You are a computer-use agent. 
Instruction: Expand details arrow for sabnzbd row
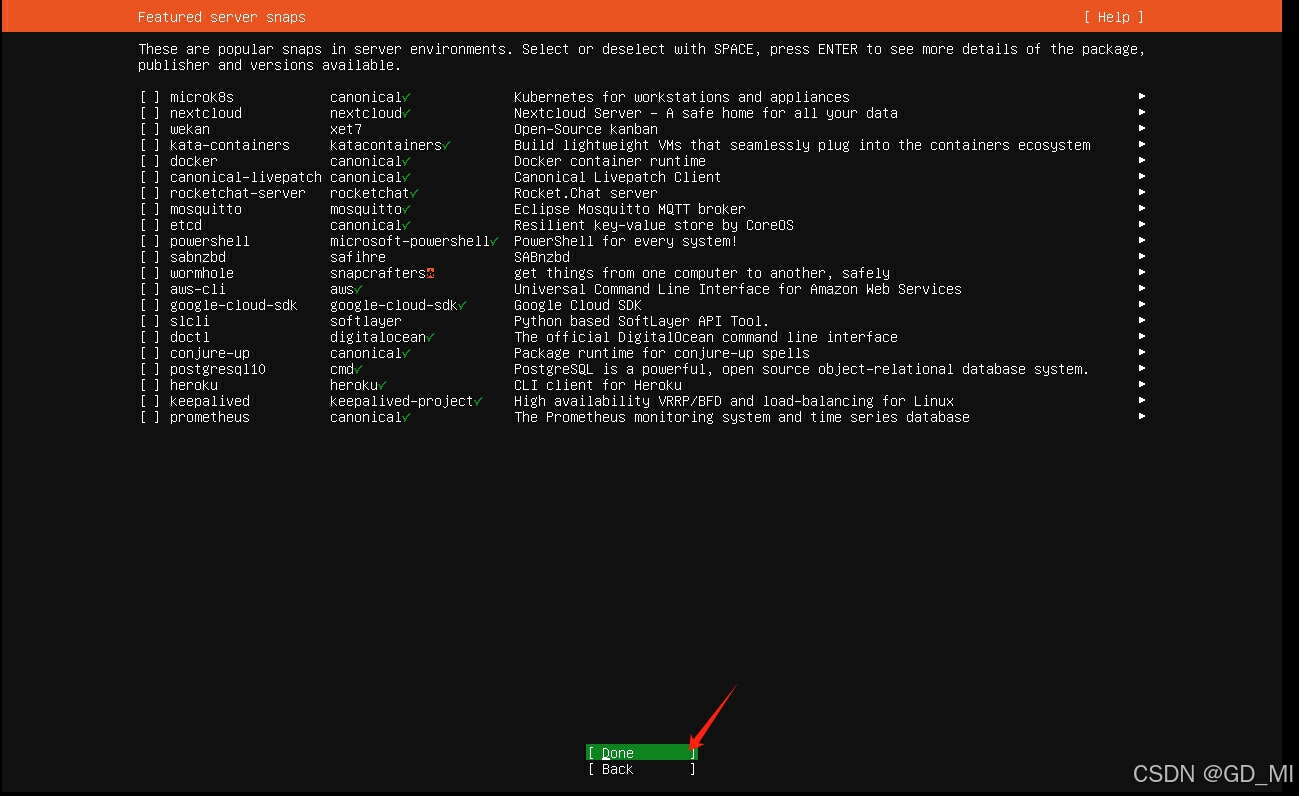click(1141, 256)
